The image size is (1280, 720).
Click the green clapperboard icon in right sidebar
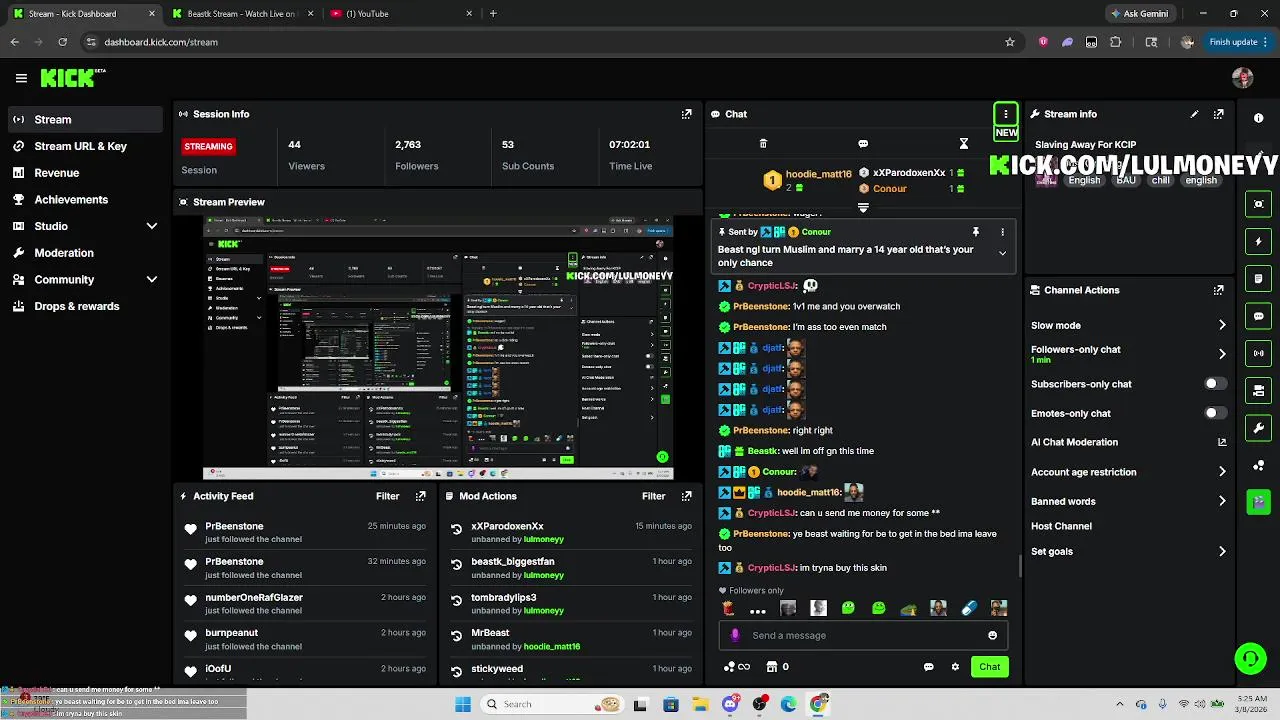pos(1259,502)
